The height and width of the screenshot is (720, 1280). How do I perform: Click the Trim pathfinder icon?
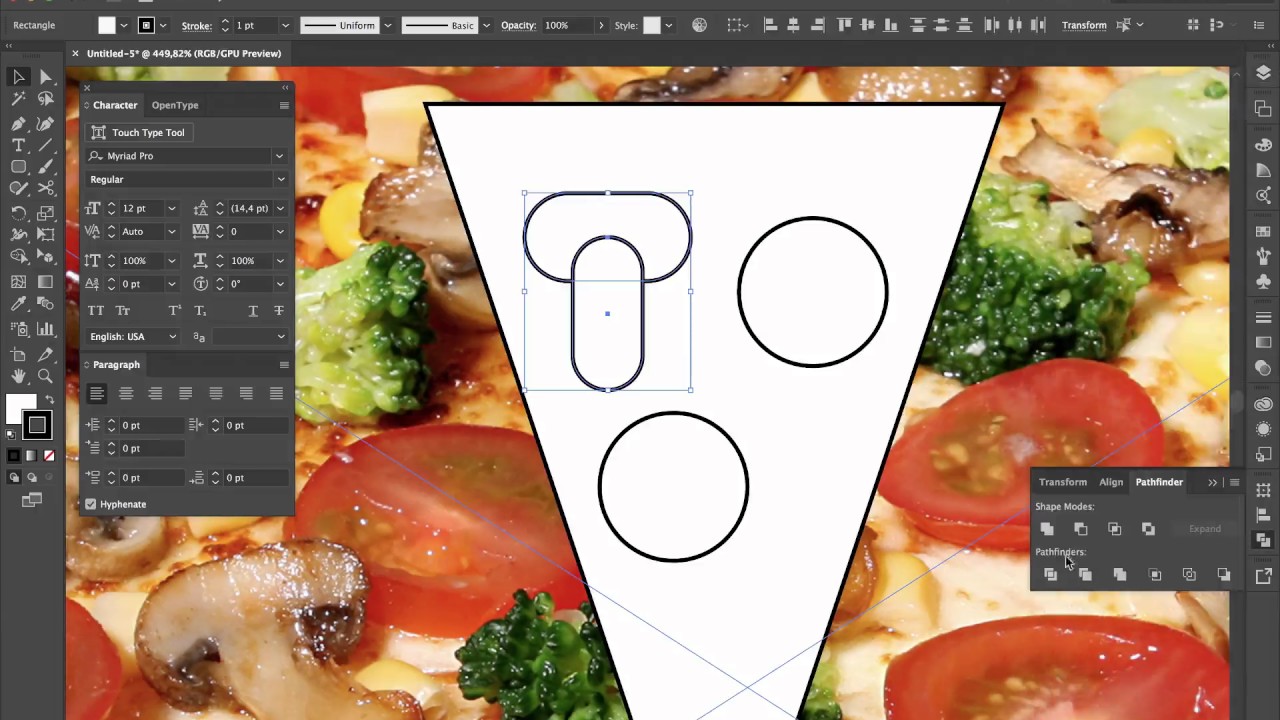click(x=1085, y=575)
